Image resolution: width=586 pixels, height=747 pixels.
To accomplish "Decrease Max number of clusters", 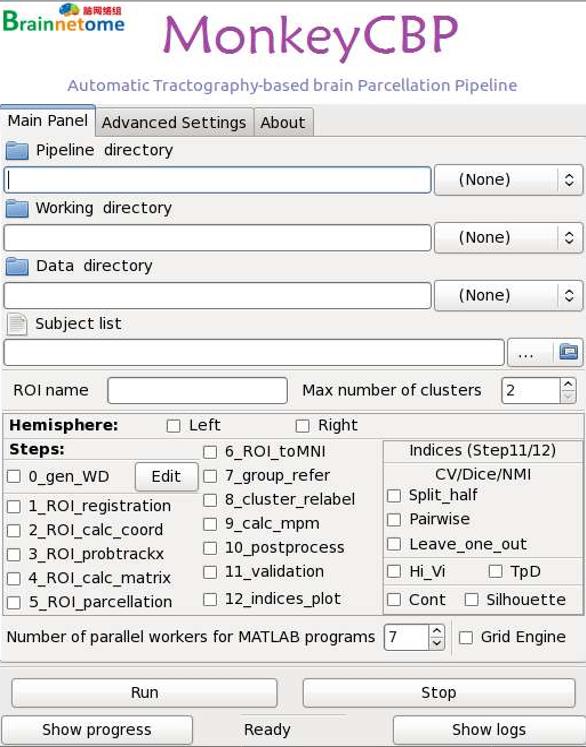I will 567,396.
